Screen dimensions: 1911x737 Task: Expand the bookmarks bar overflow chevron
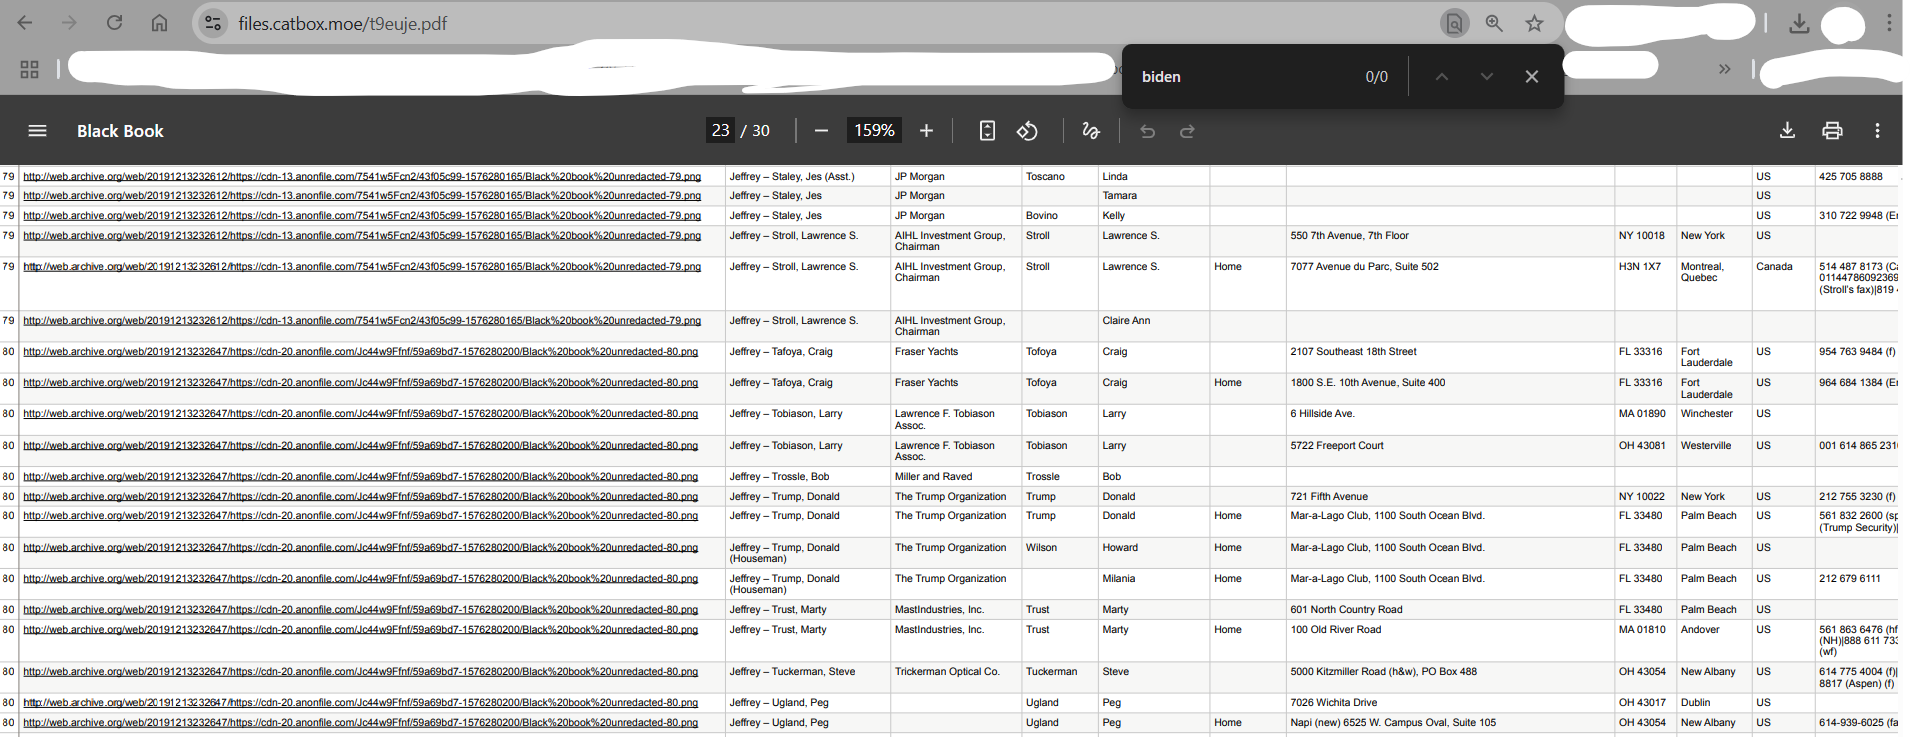(1724, 69)
